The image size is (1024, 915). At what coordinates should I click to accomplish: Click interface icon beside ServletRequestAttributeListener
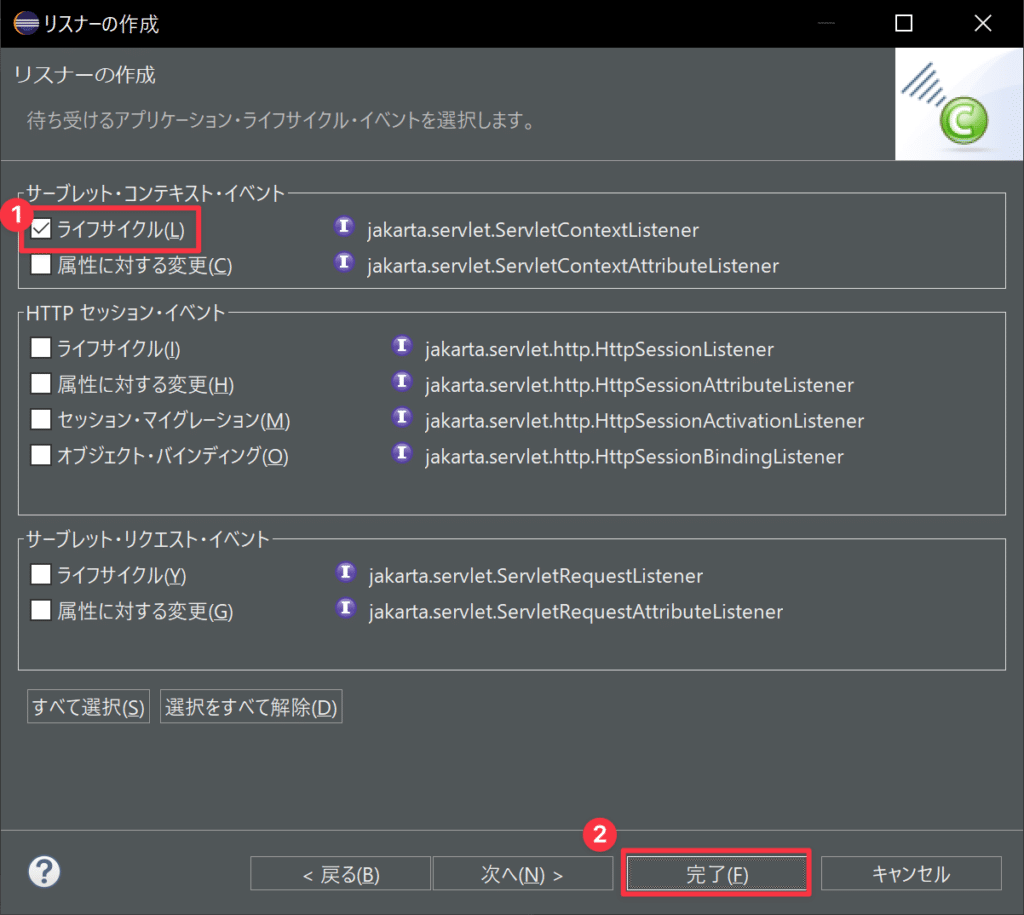click(344, 610)
